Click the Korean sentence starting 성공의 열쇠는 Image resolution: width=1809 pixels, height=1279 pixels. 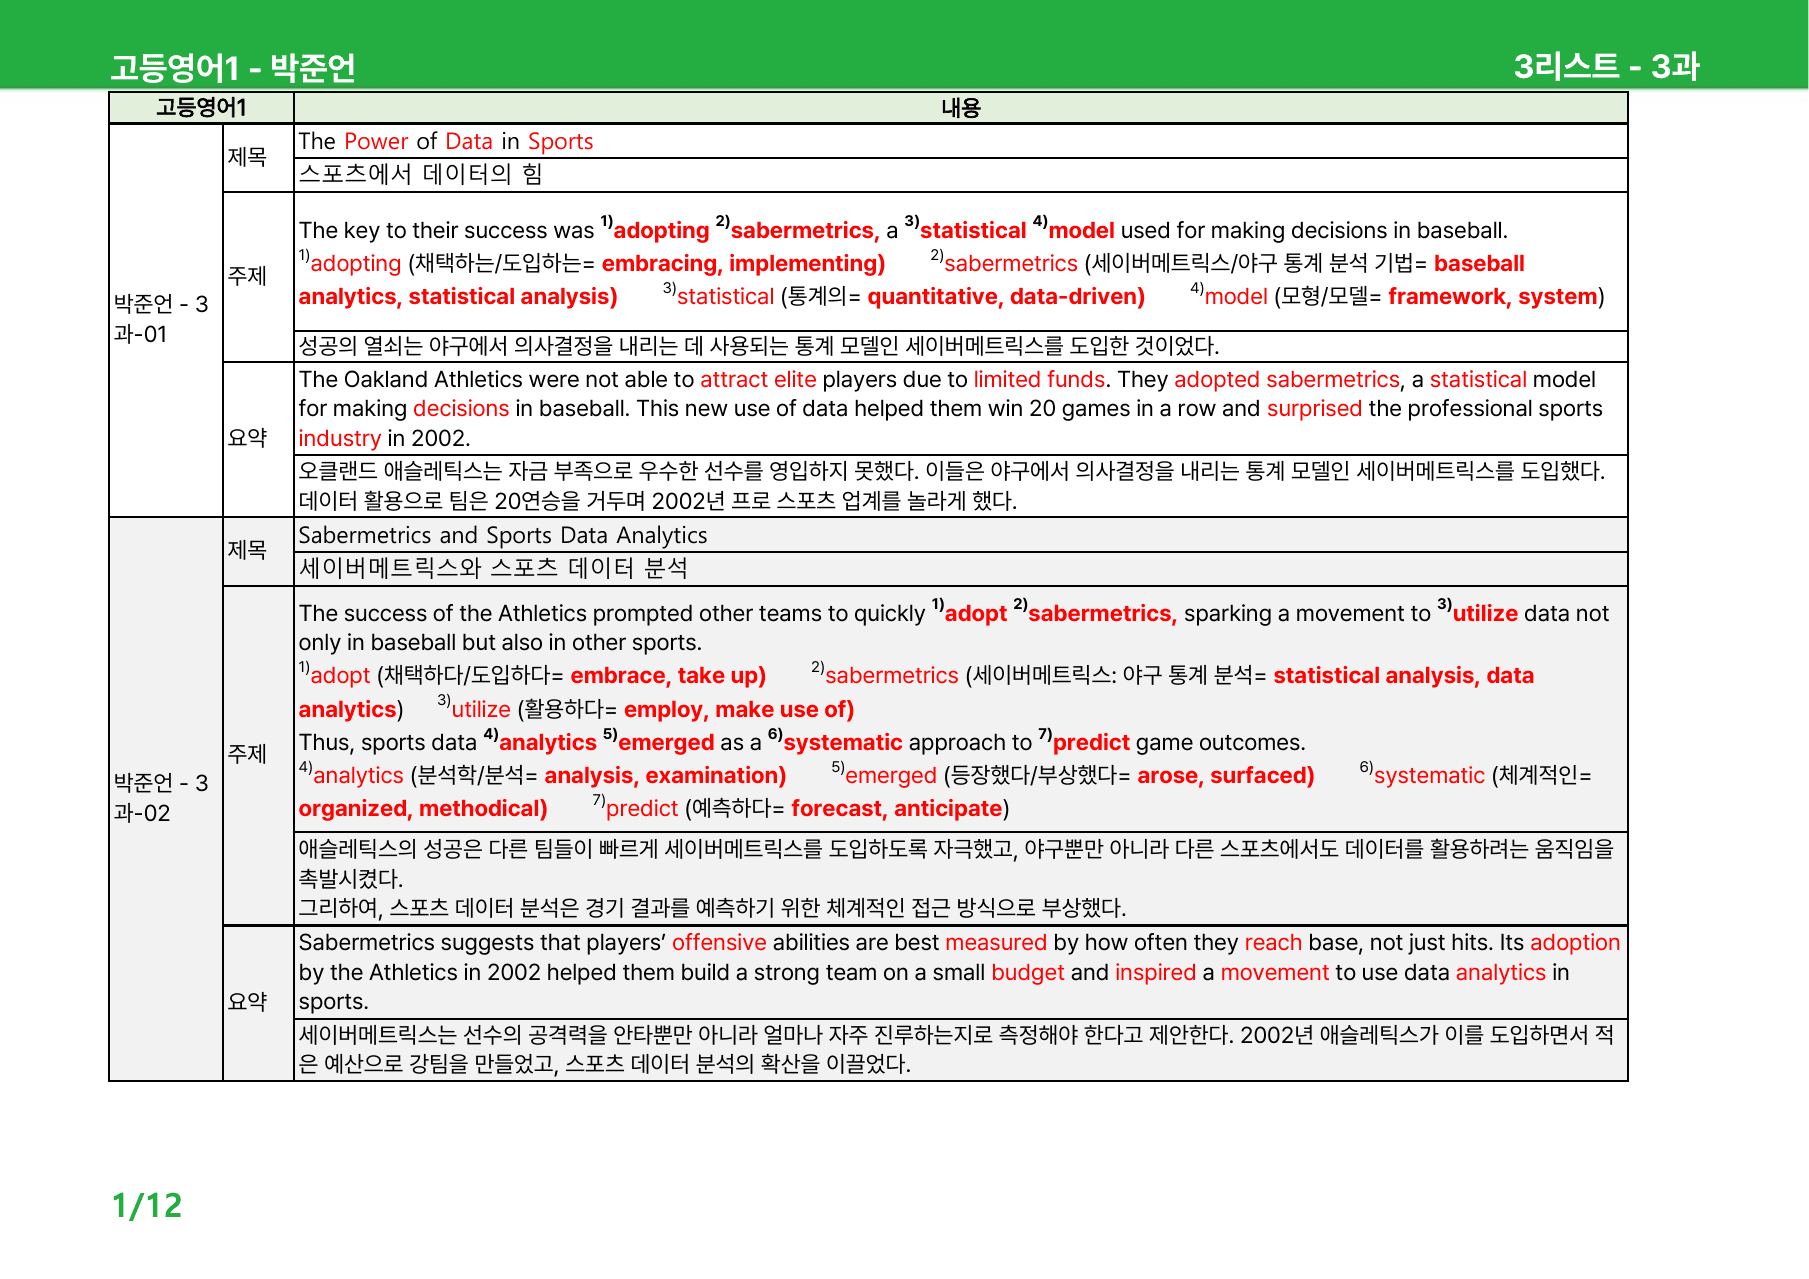click(759, 346)
